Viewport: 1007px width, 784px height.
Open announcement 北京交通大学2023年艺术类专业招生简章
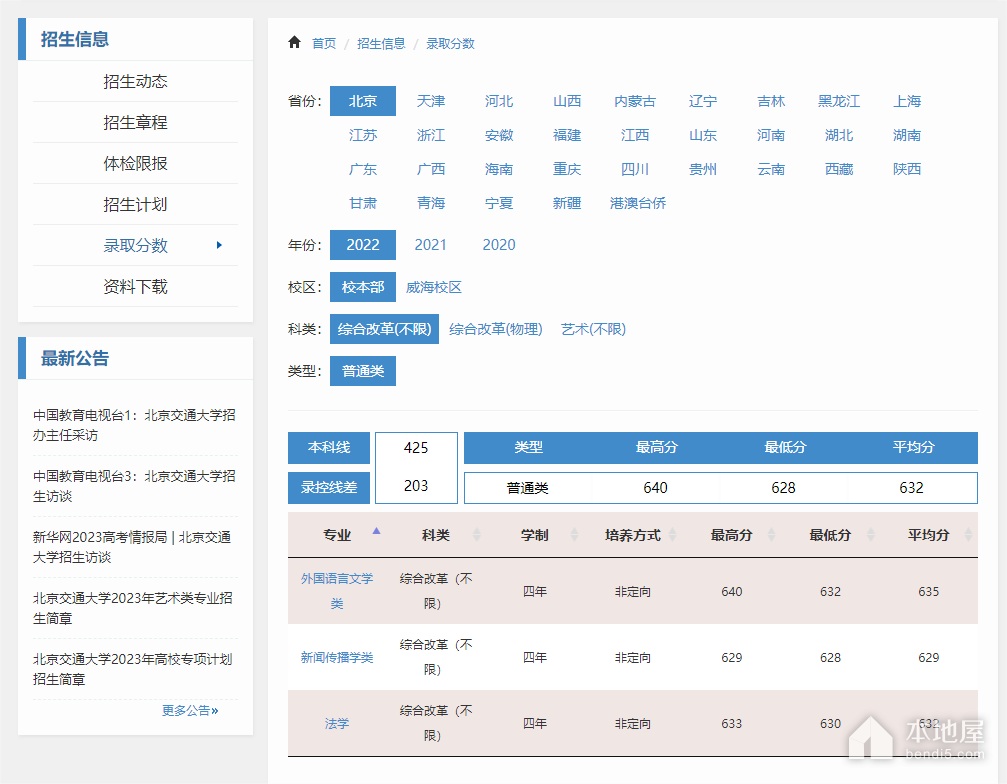point(133,608)
